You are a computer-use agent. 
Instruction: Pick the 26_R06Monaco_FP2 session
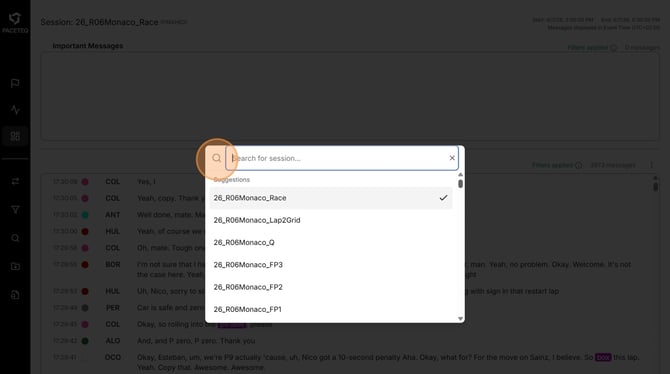tap(331, 287)
